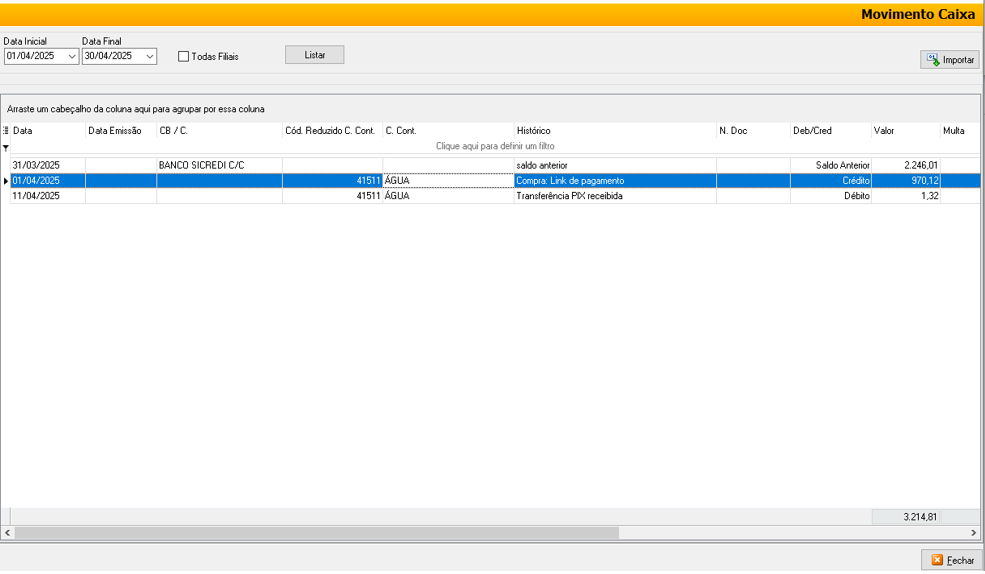Click 41511 code in the 11/04/2025 row

tap(332, 196)
